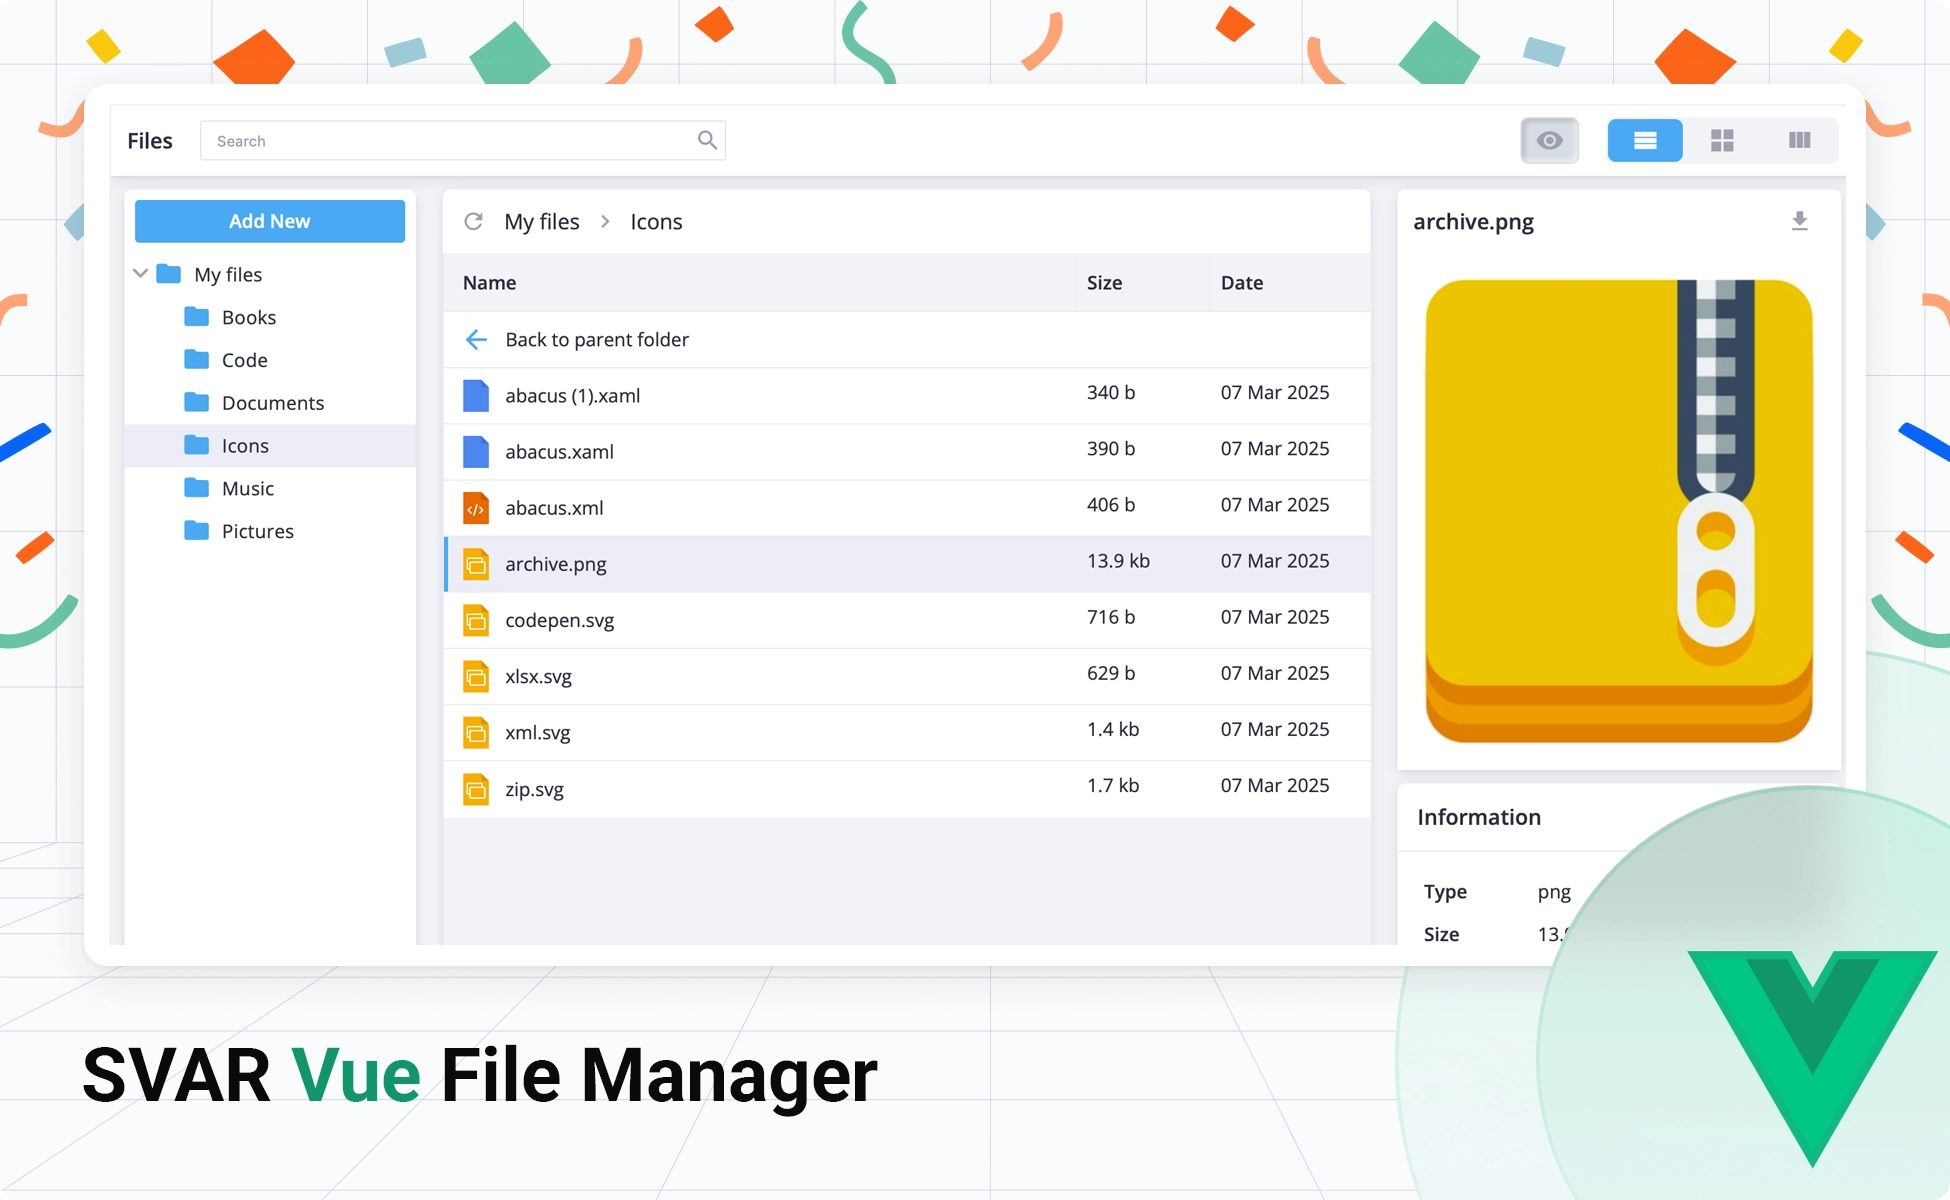Screen dimensions: 1950x1200
Task: Click the 406 b size cell
Action: 1111,505
